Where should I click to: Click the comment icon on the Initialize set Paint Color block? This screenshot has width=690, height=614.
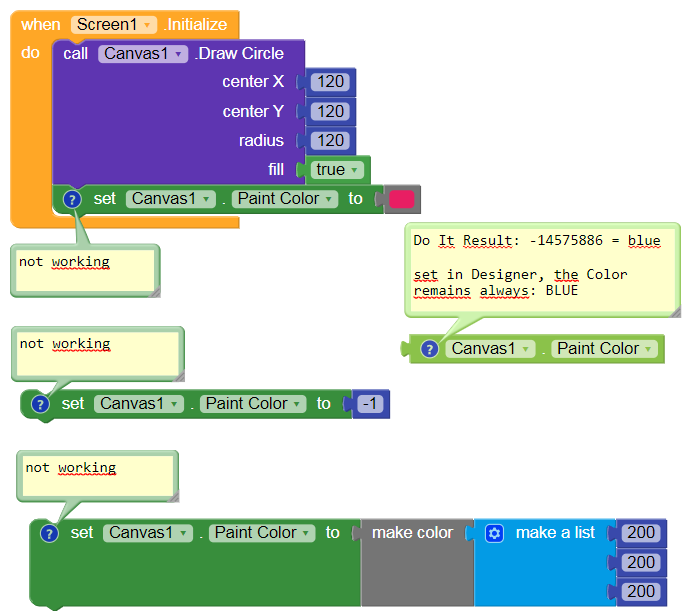click(x=72, y=199)
